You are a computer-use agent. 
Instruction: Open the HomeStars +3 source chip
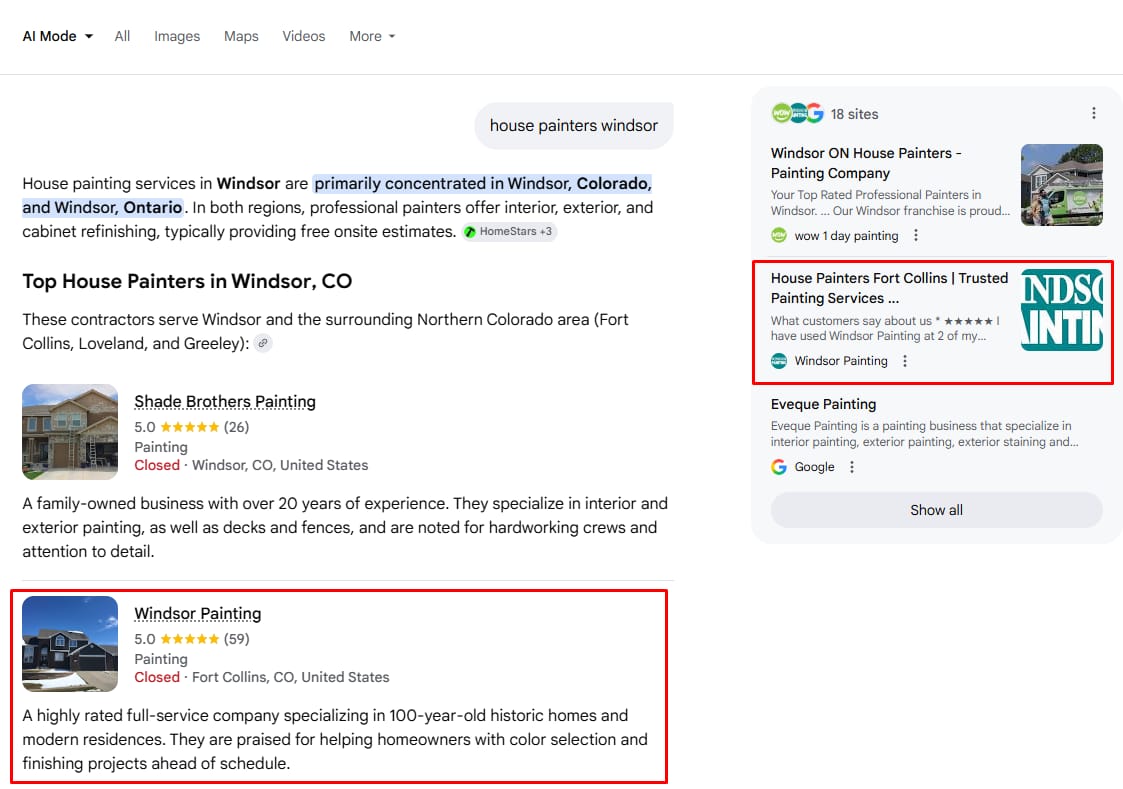509,232
